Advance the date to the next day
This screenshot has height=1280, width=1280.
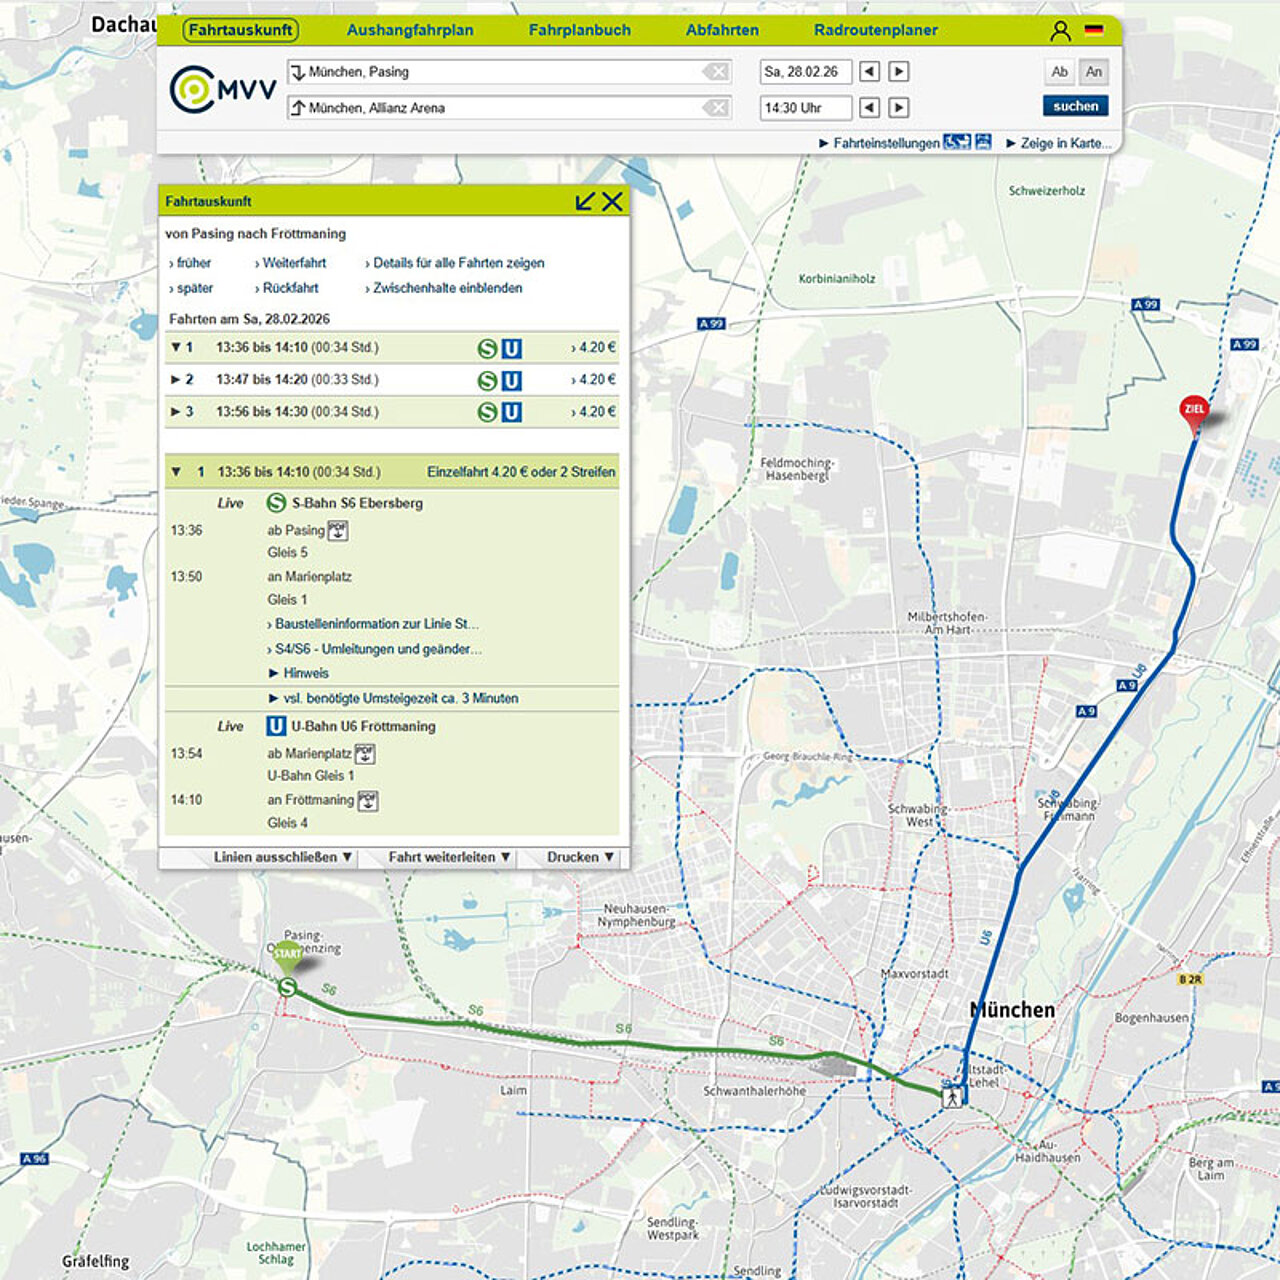[899, 72]
